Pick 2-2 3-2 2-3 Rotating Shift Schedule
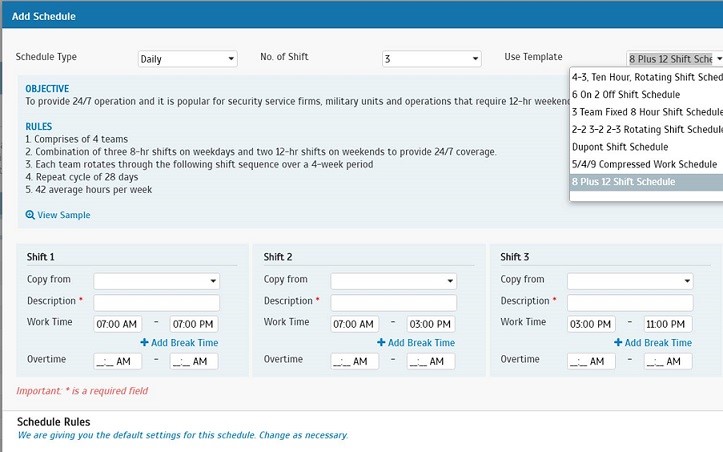This screenshot has height=452, width=723. pyautogui.click(x=646, y=129)
